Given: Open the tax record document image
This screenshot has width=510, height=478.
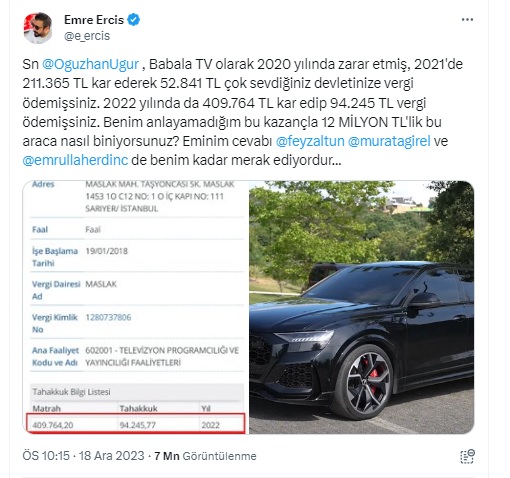Looking at the screenshot, I should tap(135, 307).
